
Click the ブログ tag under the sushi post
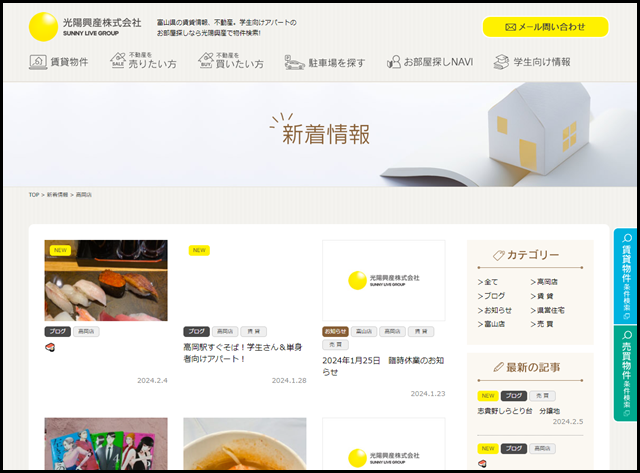tap(58, 332)
